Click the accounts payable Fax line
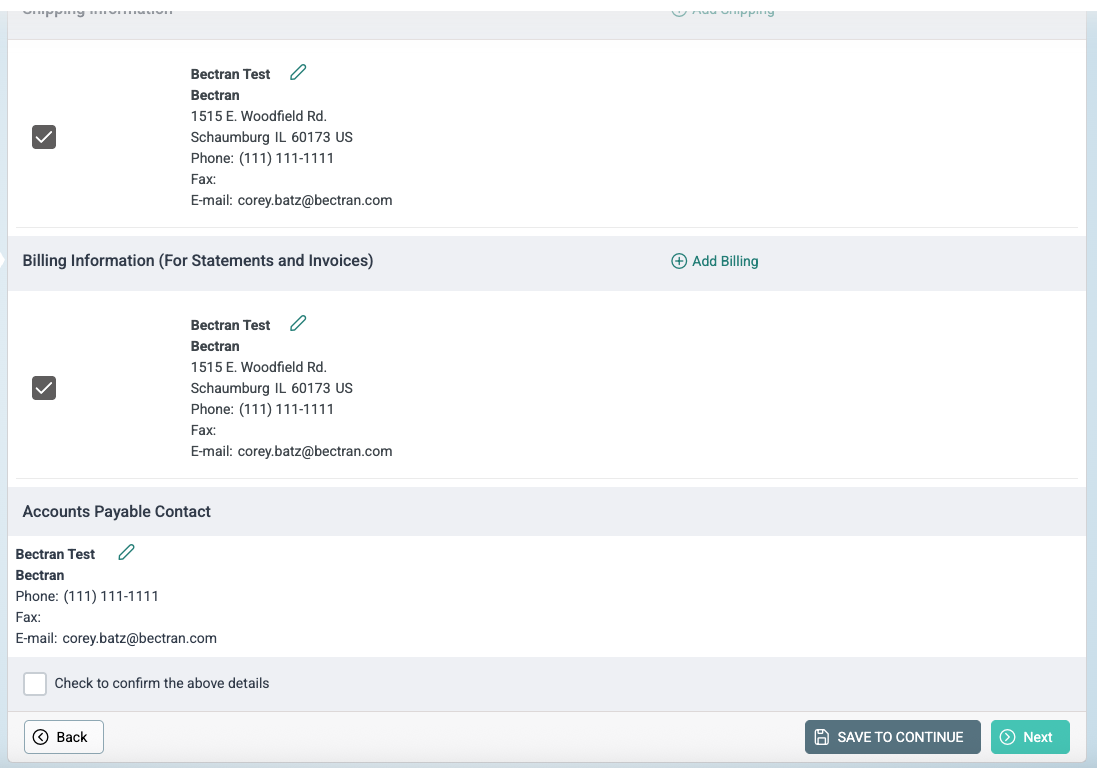Image resolution: width=1097 pixels, height=768 pixels. [28, 617]
